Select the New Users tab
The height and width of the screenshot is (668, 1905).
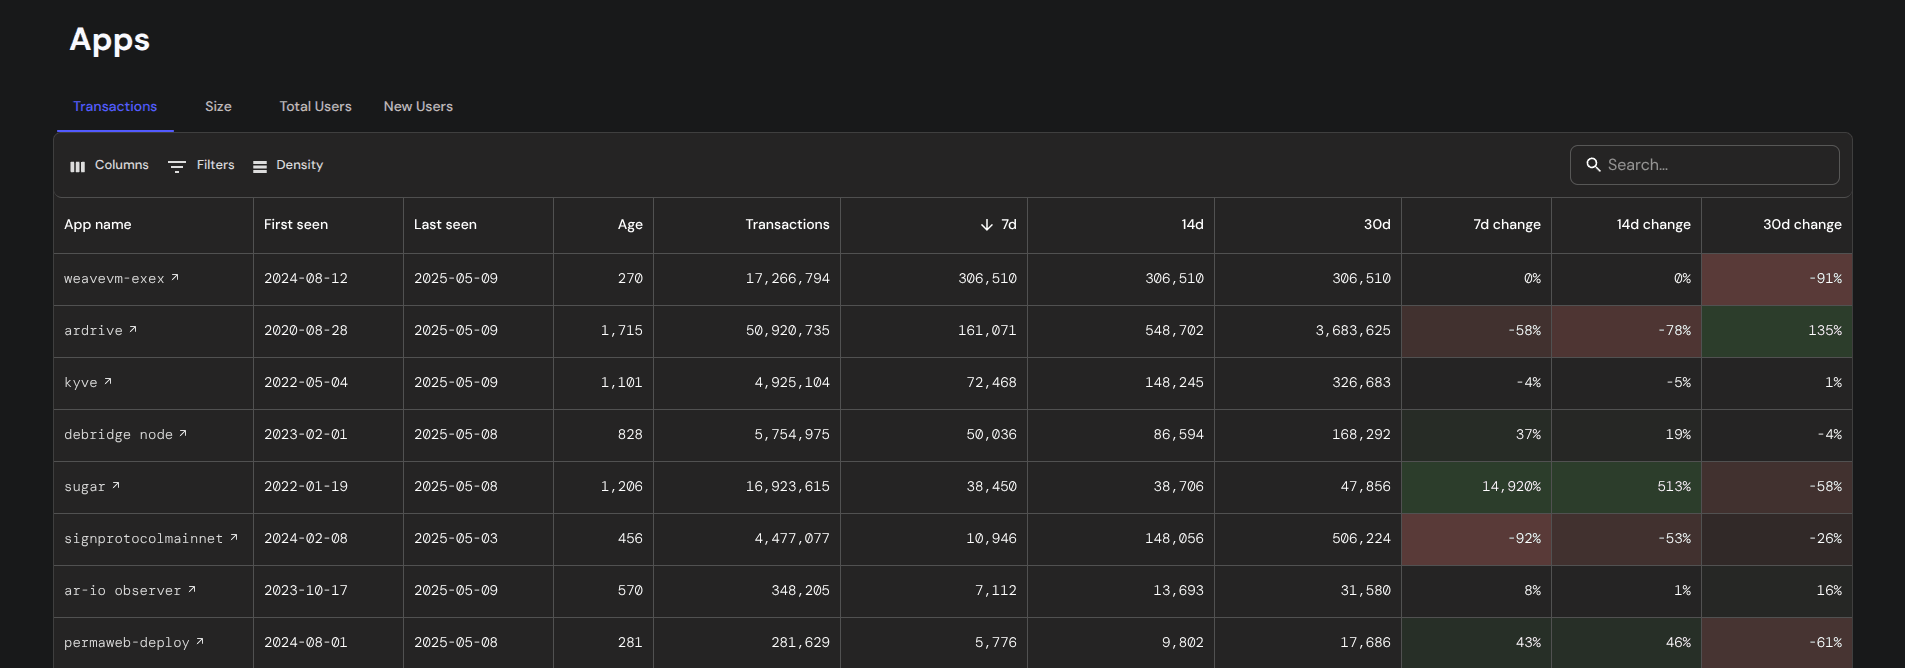tap(418, 107)
